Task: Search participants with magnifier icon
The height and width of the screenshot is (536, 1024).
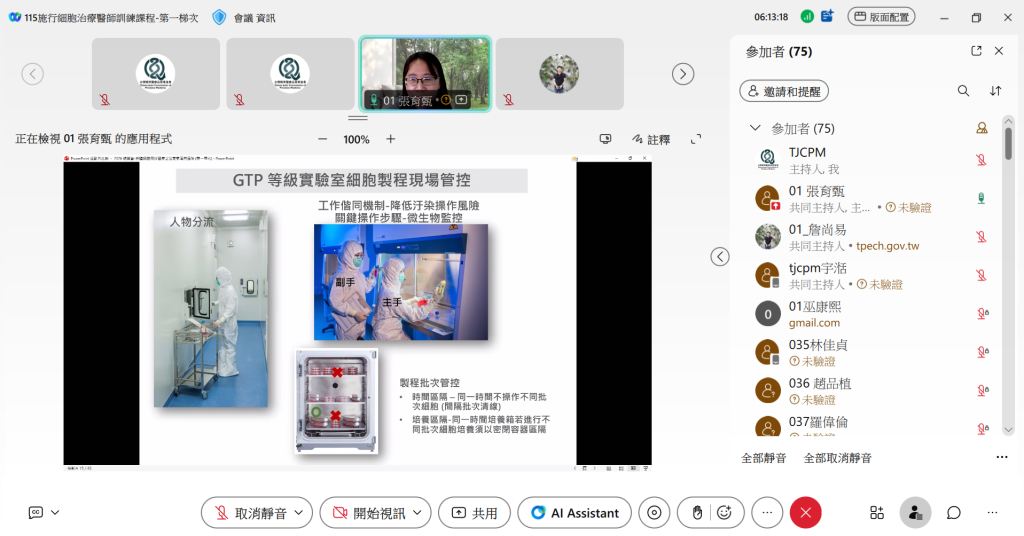Action: pyautogui.click(x=963, y=91)
